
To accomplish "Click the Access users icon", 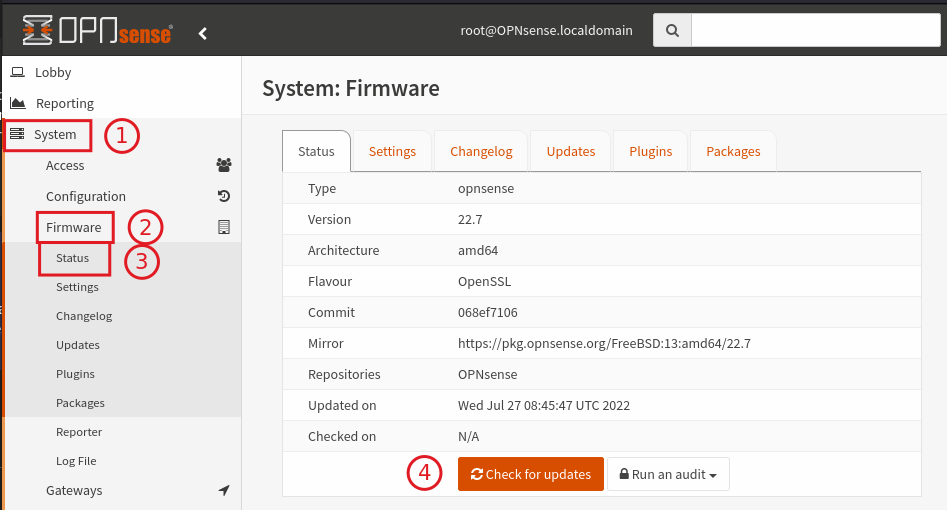I will tap(224, 165).
